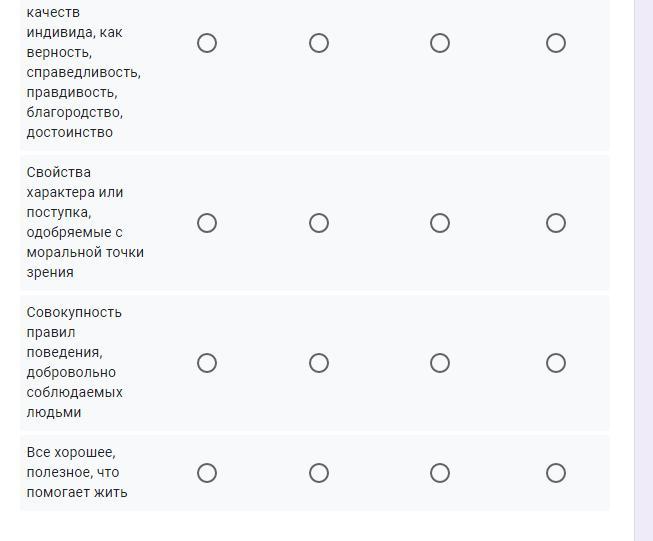The image size is (653, 541).
Task: Choose first radio in «Свойства характера» row
Action: [x=207, y=223]
